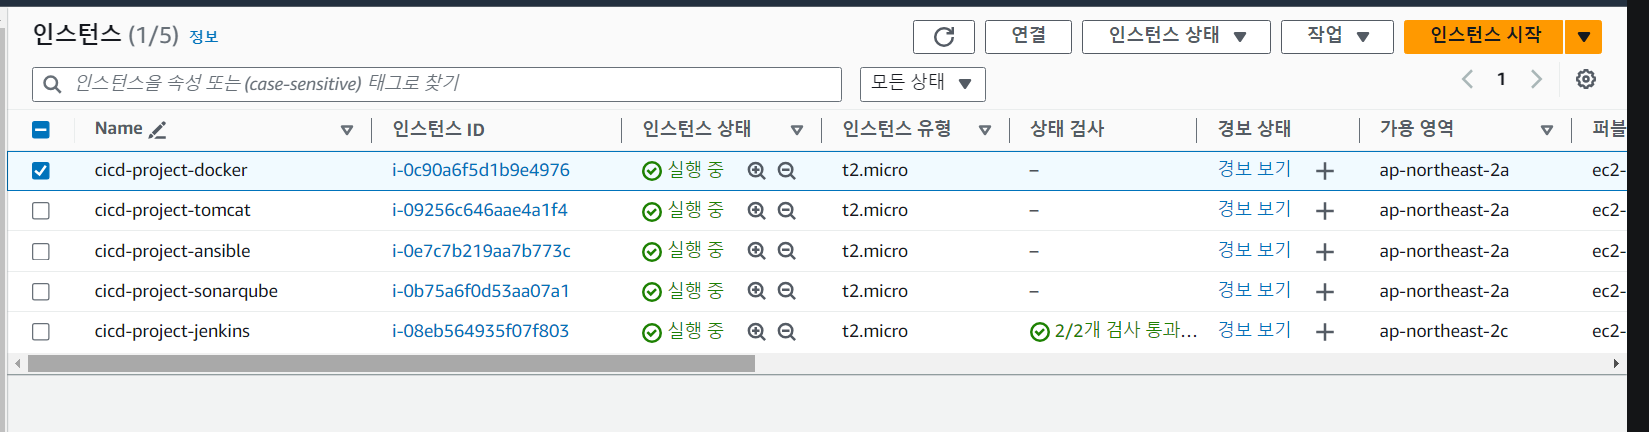Click the 2/2 checks passed icon for jenkins
1649x432 pixels.
(1040, 332)
